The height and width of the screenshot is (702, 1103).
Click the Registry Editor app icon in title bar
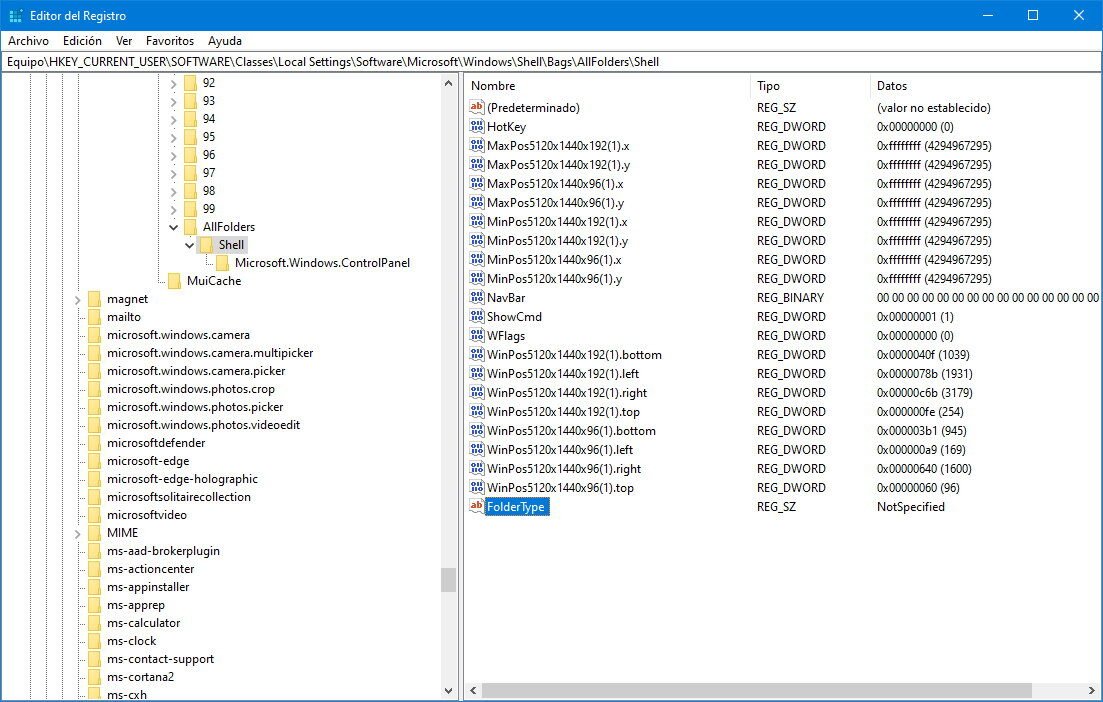[x=15, y=15]
